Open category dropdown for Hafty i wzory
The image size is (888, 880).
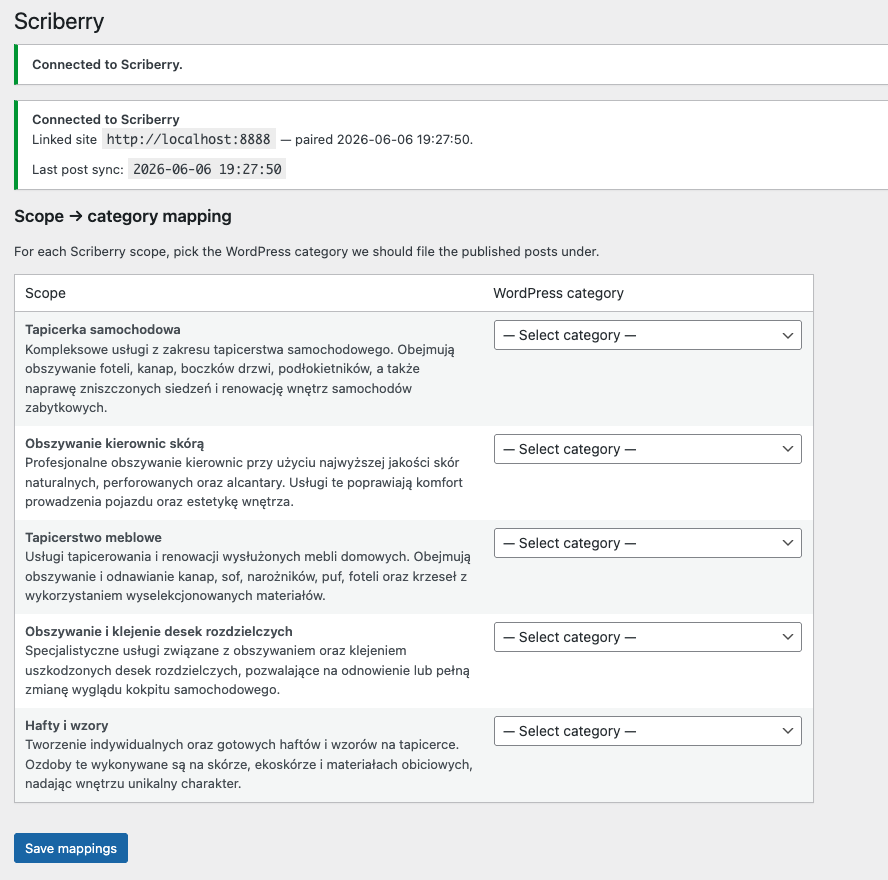[x=647, y=731]
